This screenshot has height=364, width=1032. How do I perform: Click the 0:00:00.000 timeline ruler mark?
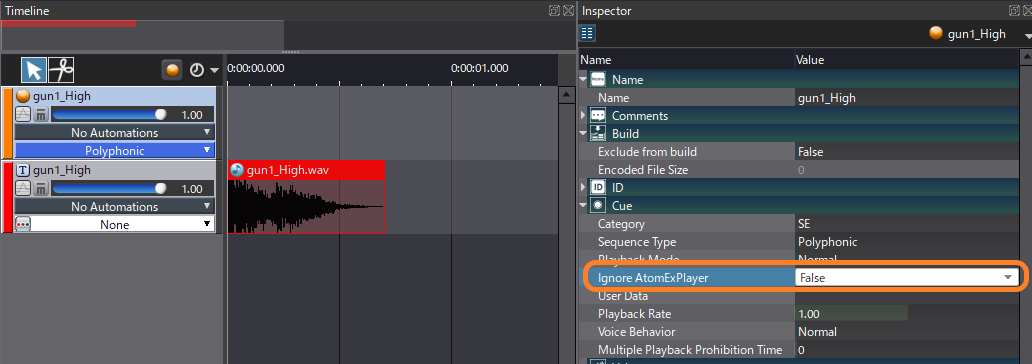pos(256,68)
